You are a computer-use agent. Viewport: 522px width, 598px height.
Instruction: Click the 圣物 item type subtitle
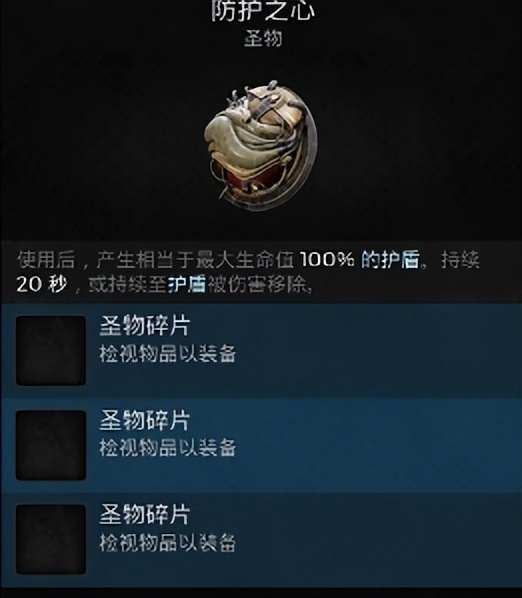263,39
